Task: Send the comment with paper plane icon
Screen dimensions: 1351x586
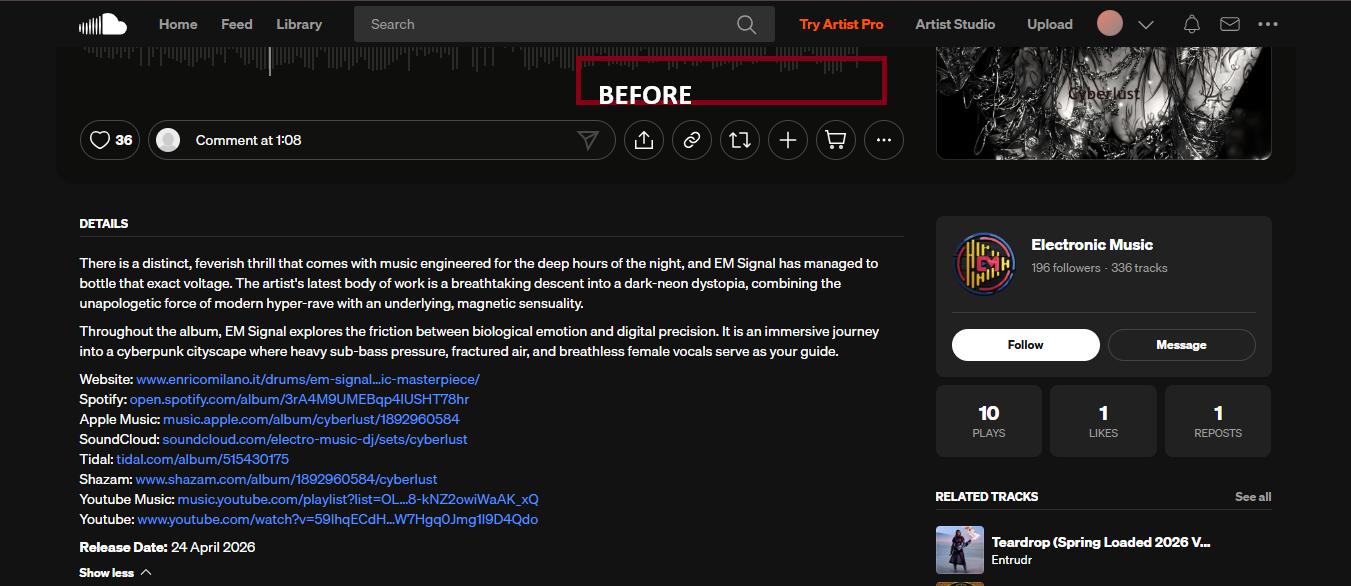Action: click(588, 140)
